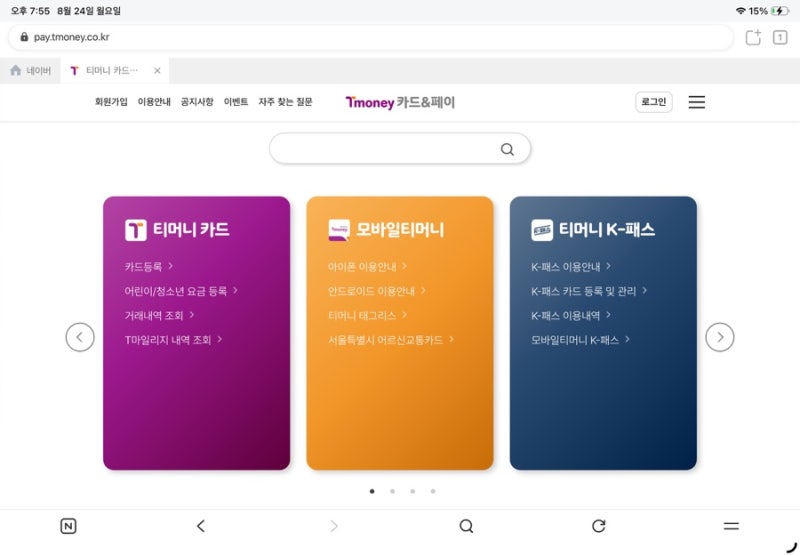Switch to the 네이버 tab

tap(30, 70)
